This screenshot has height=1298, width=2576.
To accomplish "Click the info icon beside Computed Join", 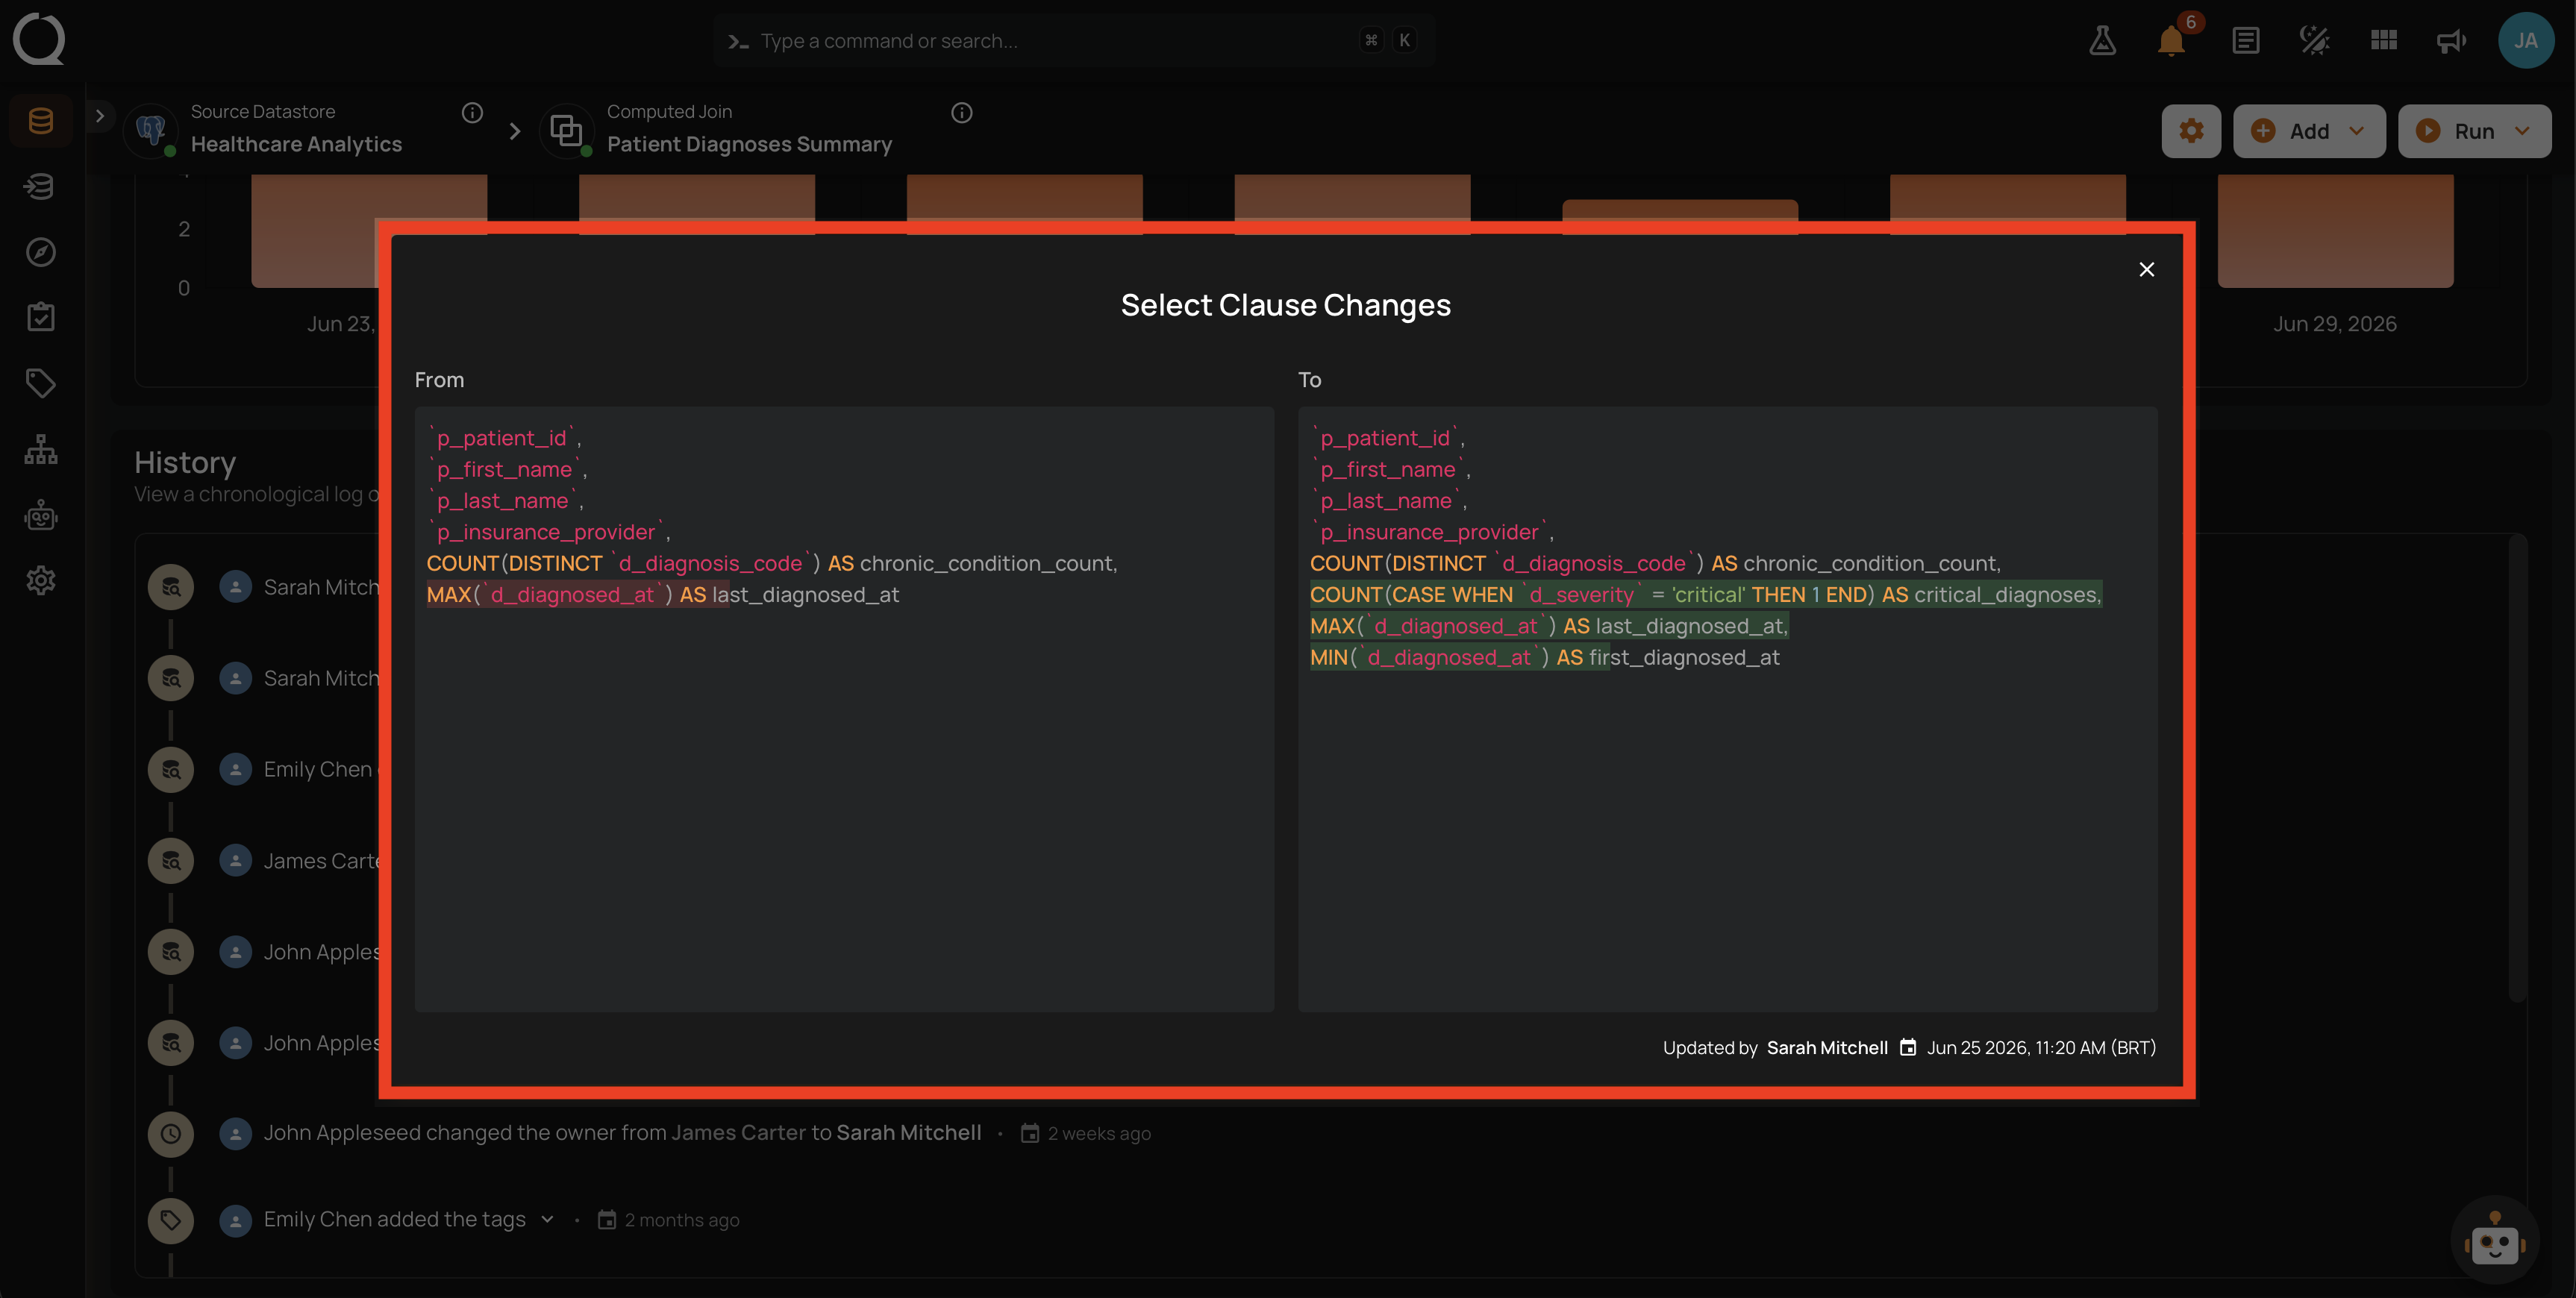I will 962,113.
